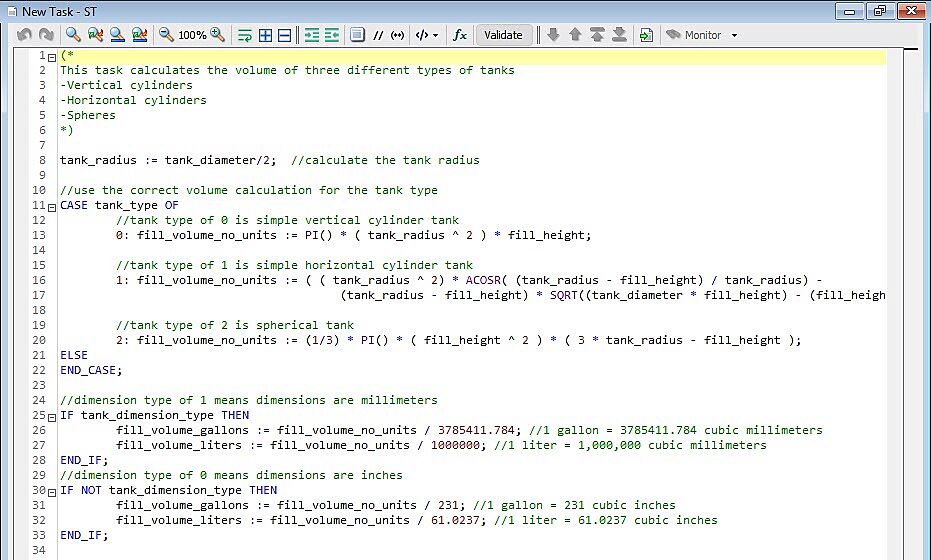Click the move up arrow icon
This screenshot has height=560, width=931.
(x=575, y=35)
